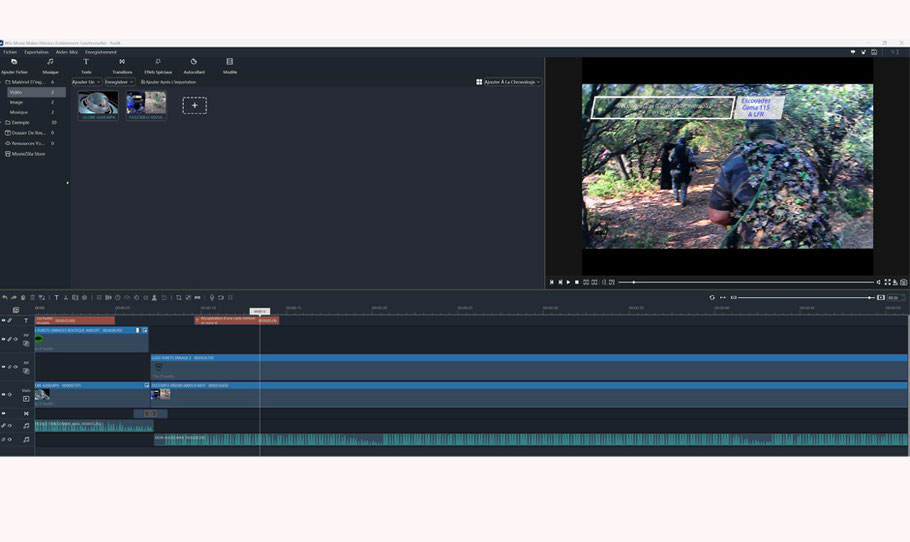Toggle eye icon on first music track
Viewport: 910px width, 542px height.
click(9, 425)
